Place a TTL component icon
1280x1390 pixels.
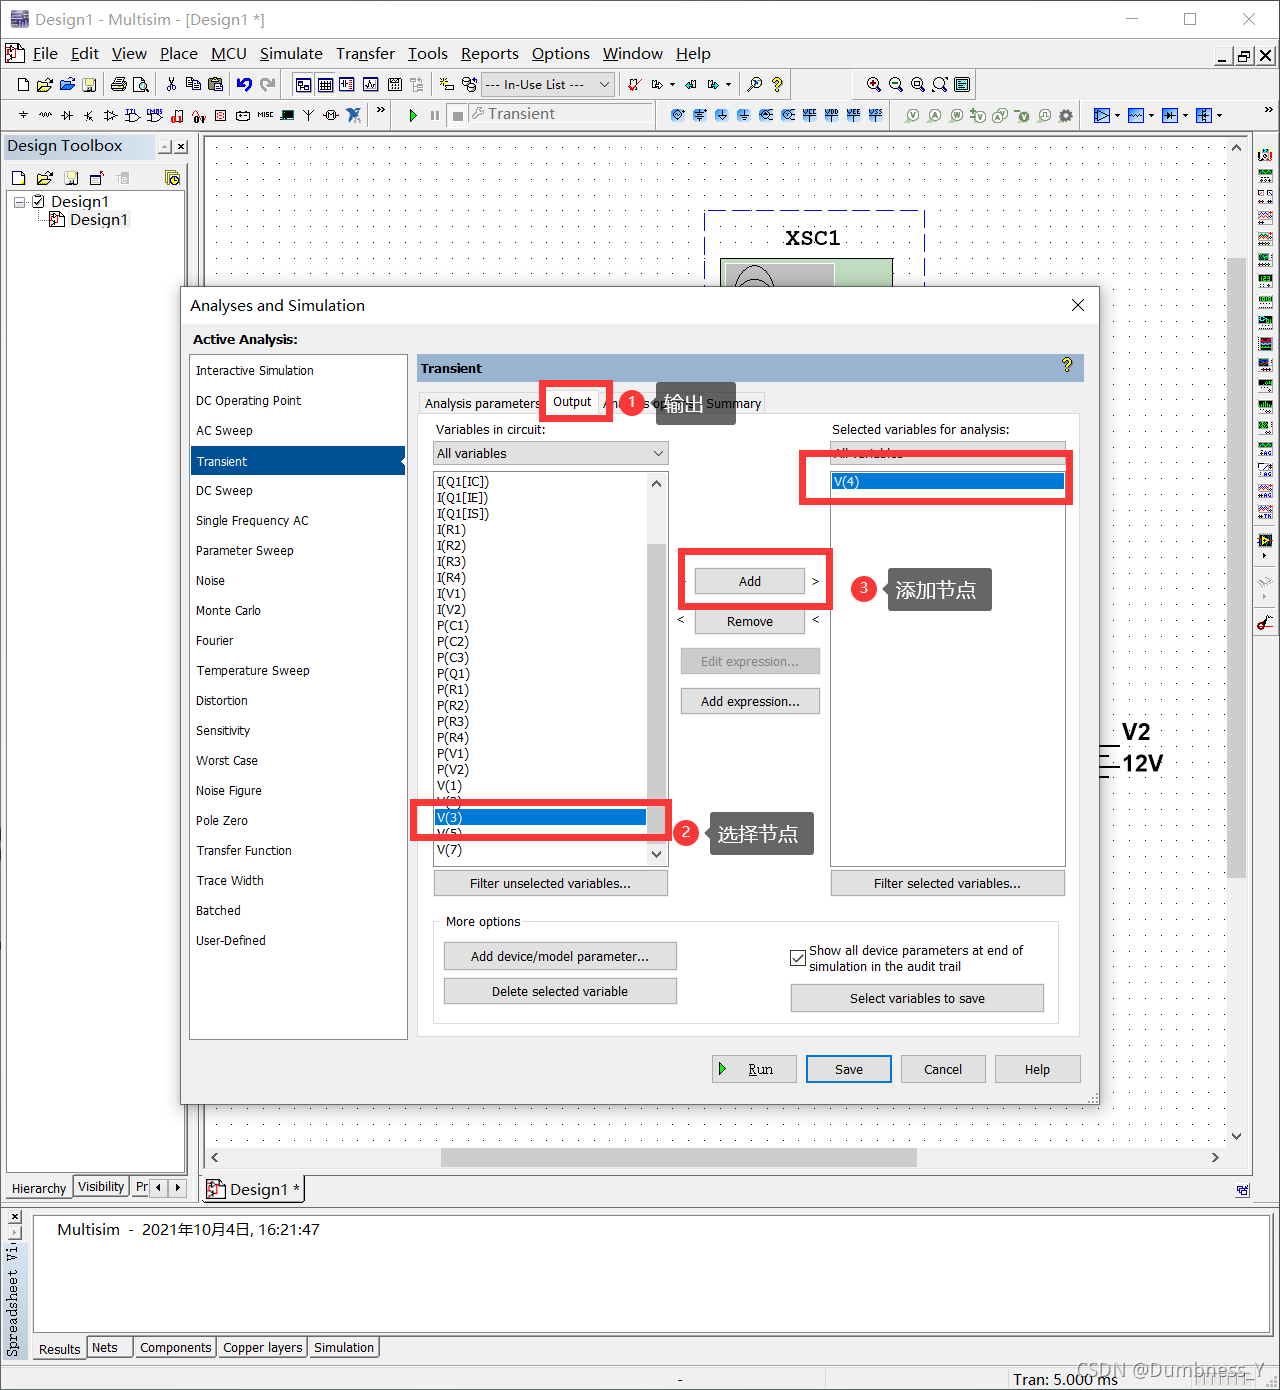coord(133,115)
